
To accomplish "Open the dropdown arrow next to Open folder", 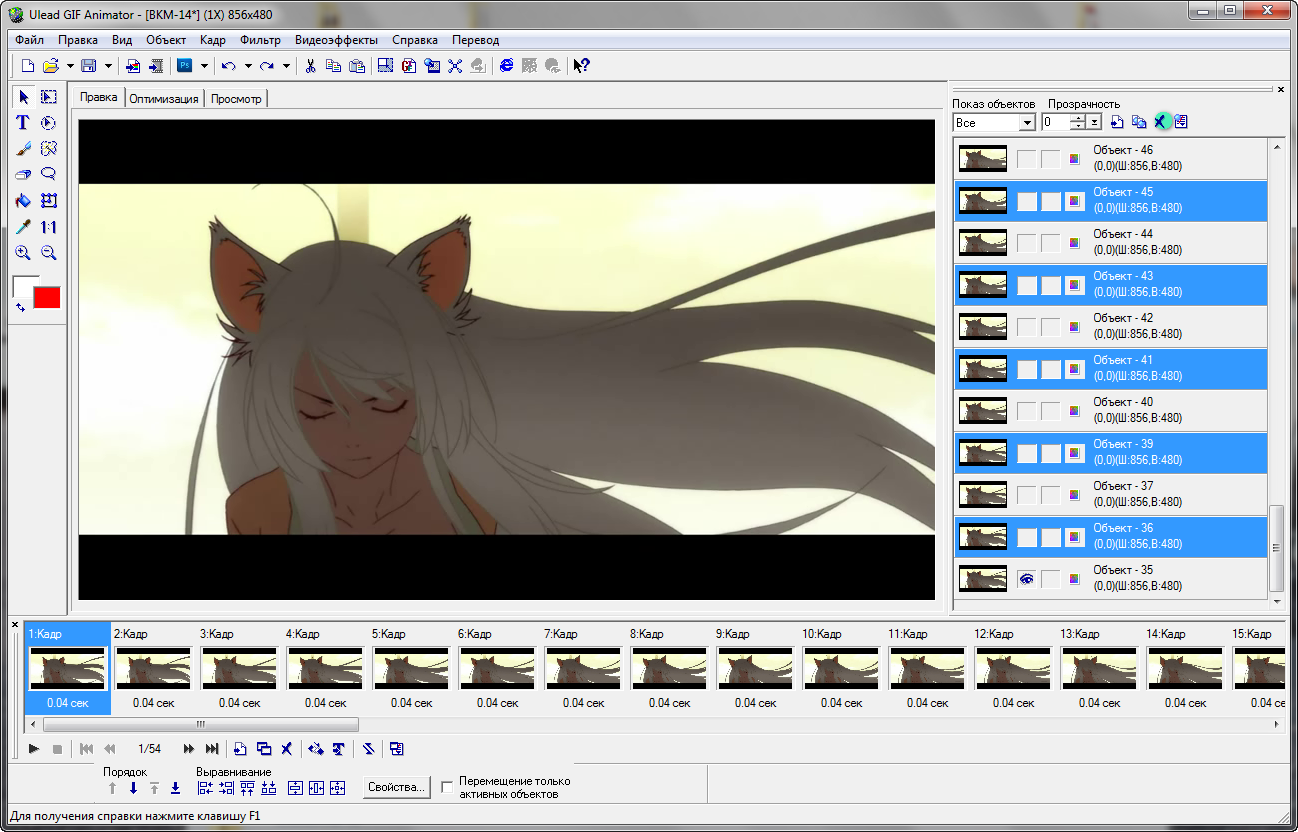I will [70, 66].
